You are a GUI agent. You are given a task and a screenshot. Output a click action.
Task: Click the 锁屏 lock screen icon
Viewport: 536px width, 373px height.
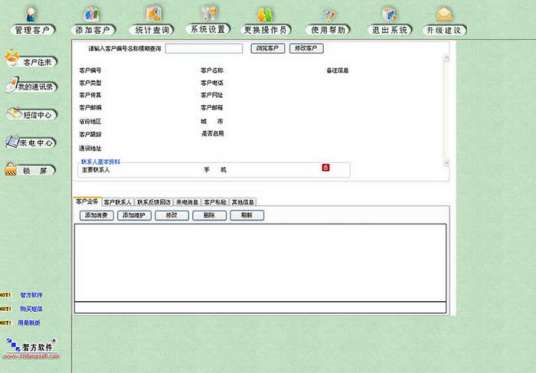(x=30, y=170)
